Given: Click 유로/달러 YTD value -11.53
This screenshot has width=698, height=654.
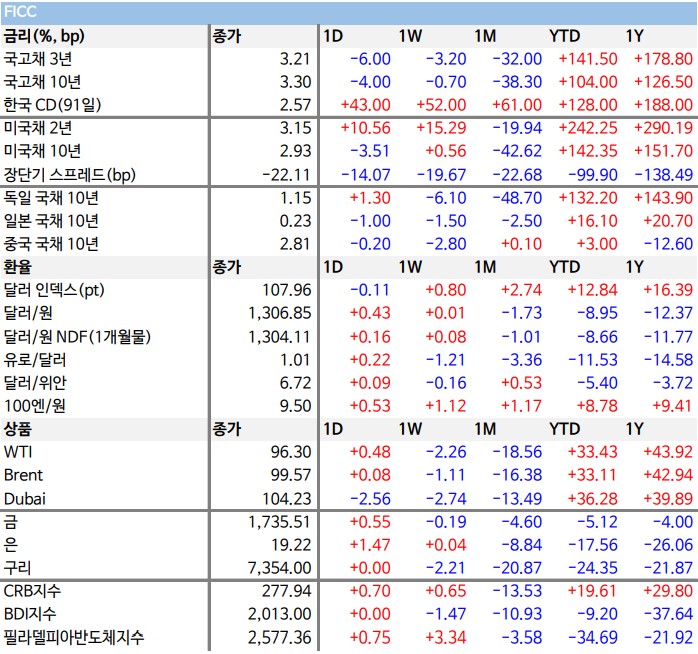Looking at the screenshot, I should [593, 360].
